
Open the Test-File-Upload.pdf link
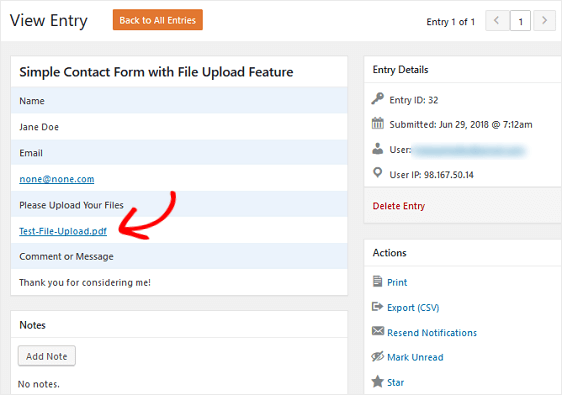(x=63, y=231)
